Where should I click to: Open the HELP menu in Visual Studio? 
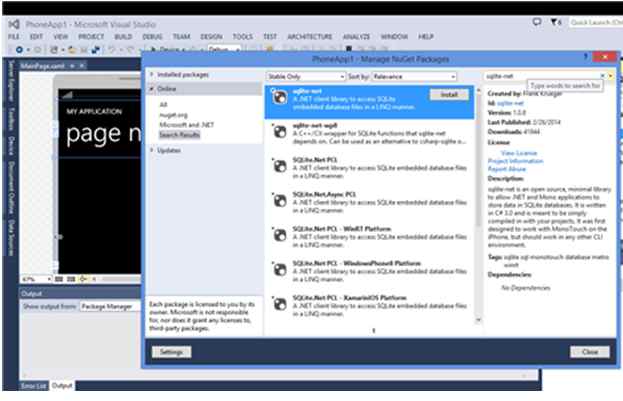[x=426, y=36]
